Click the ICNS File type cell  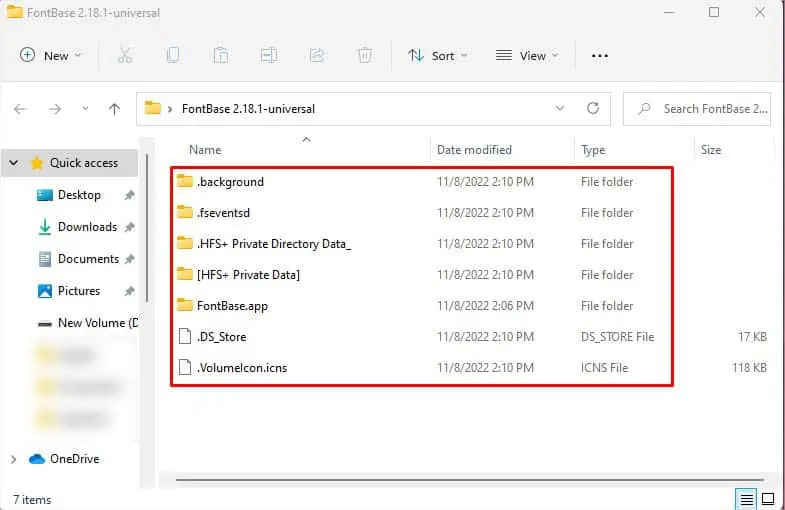[x=604, y=368]
